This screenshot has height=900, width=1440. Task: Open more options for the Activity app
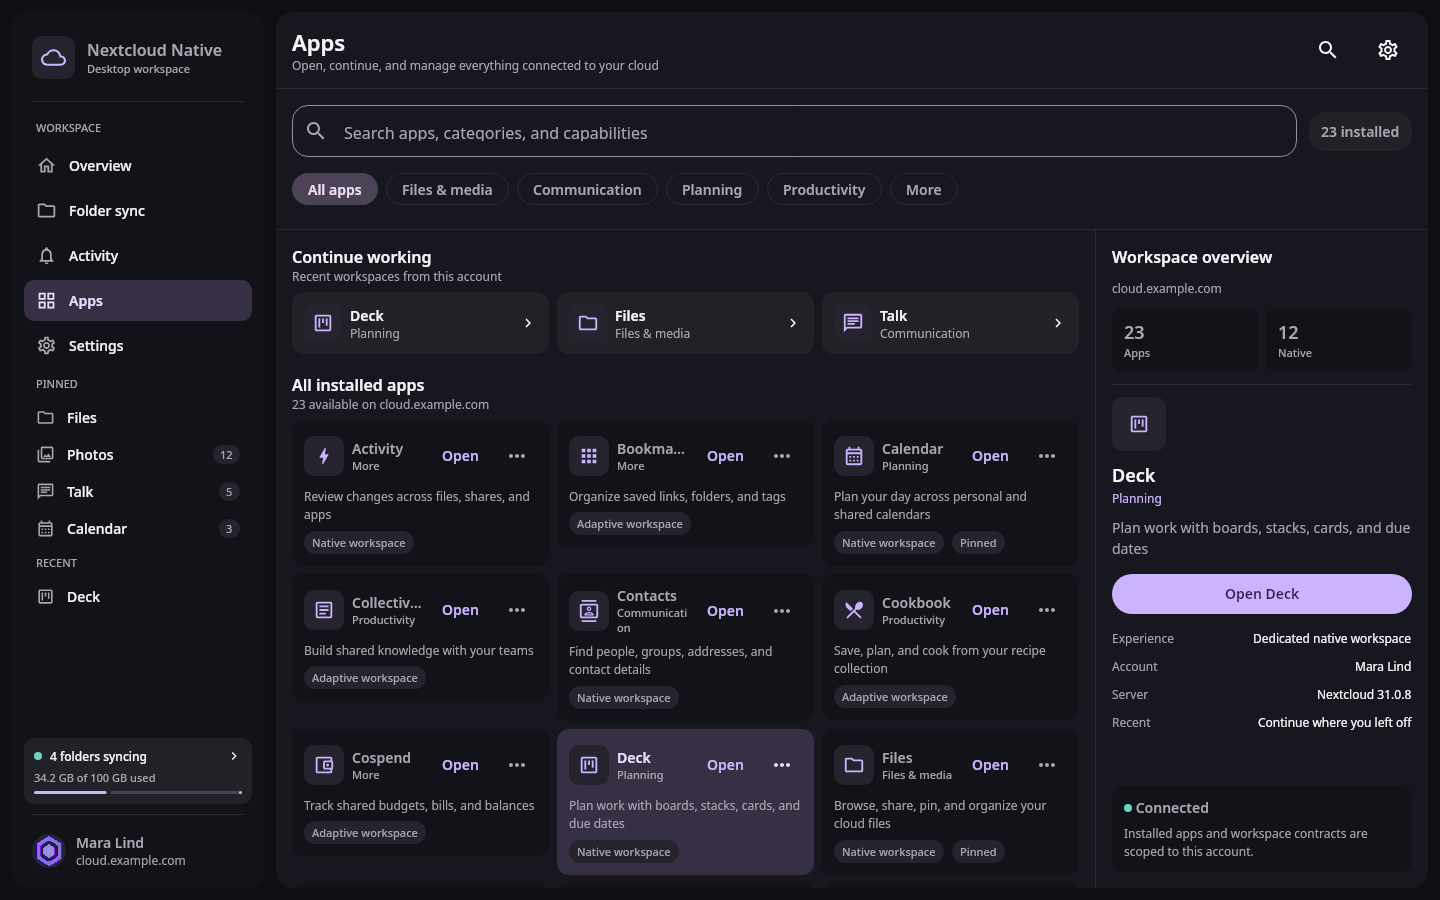pyautogui.click(x=517, y=456)
